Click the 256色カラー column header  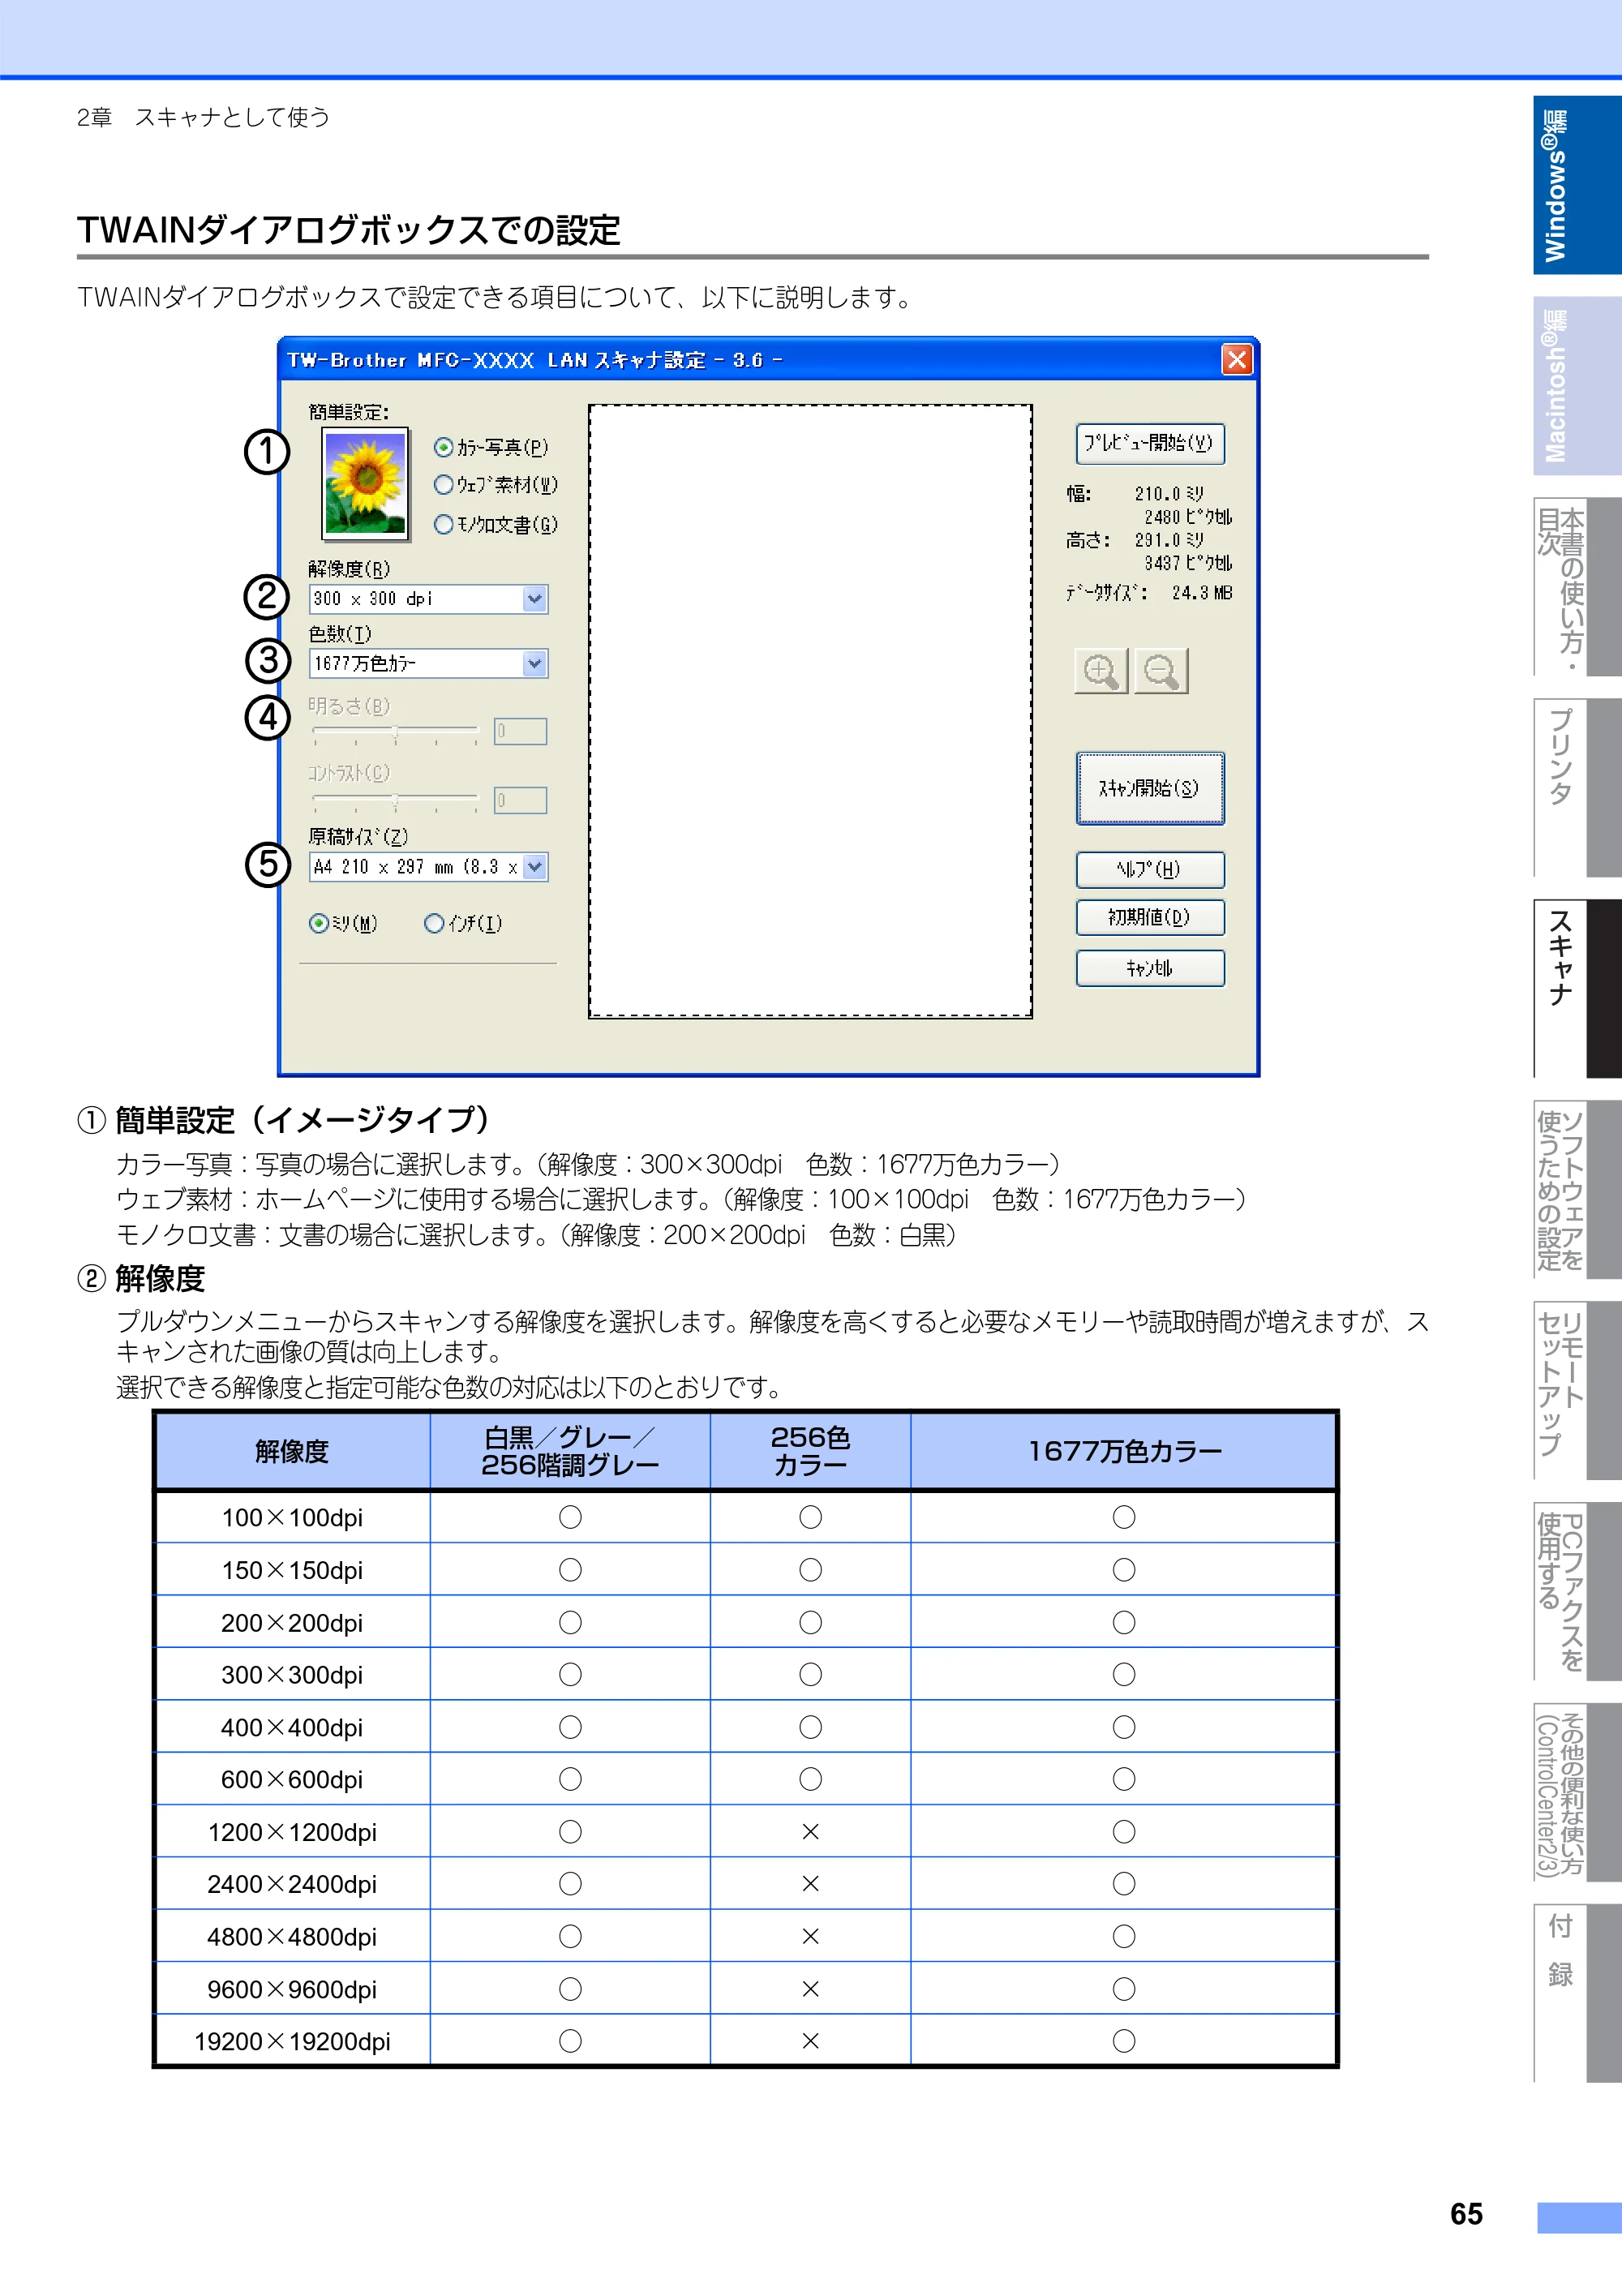pos(810,1451)
